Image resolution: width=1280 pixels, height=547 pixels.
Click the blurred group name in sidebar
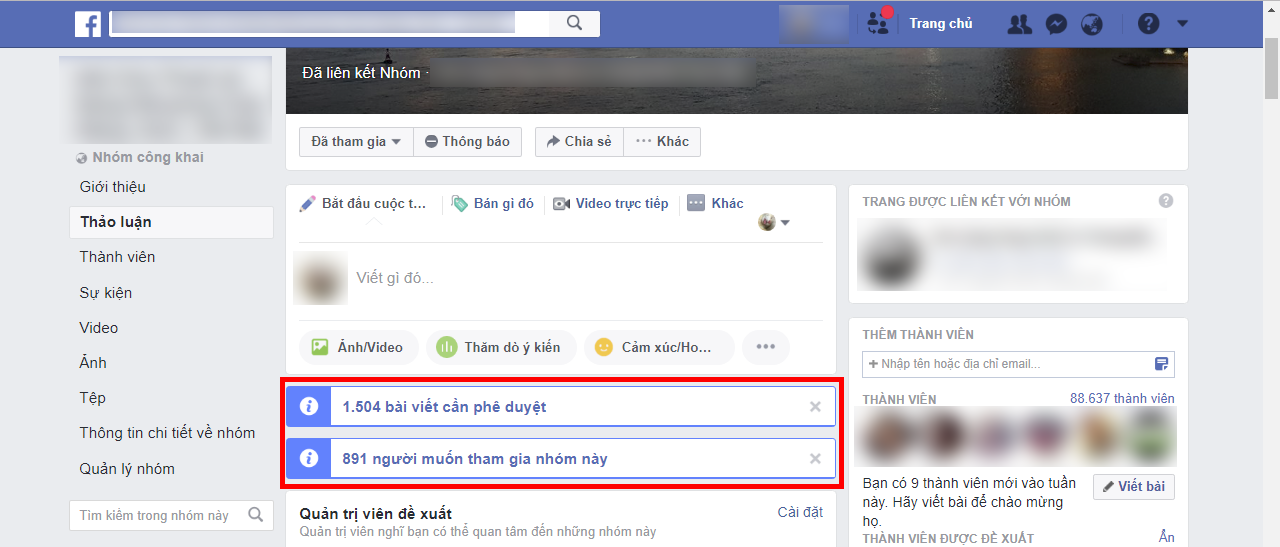(165, 100)
